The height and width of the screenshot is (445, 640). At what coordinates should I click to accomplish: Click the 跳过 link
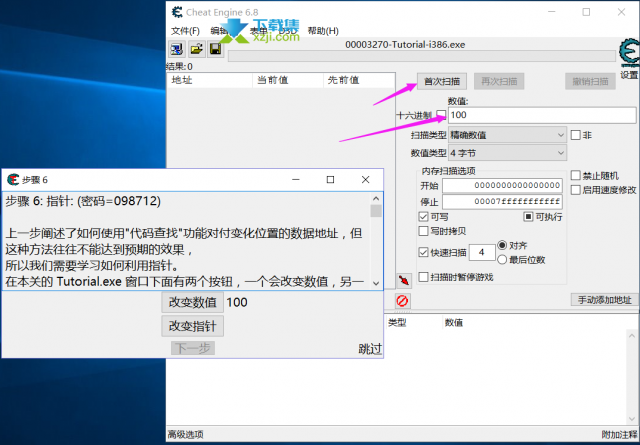click(370, 349)
